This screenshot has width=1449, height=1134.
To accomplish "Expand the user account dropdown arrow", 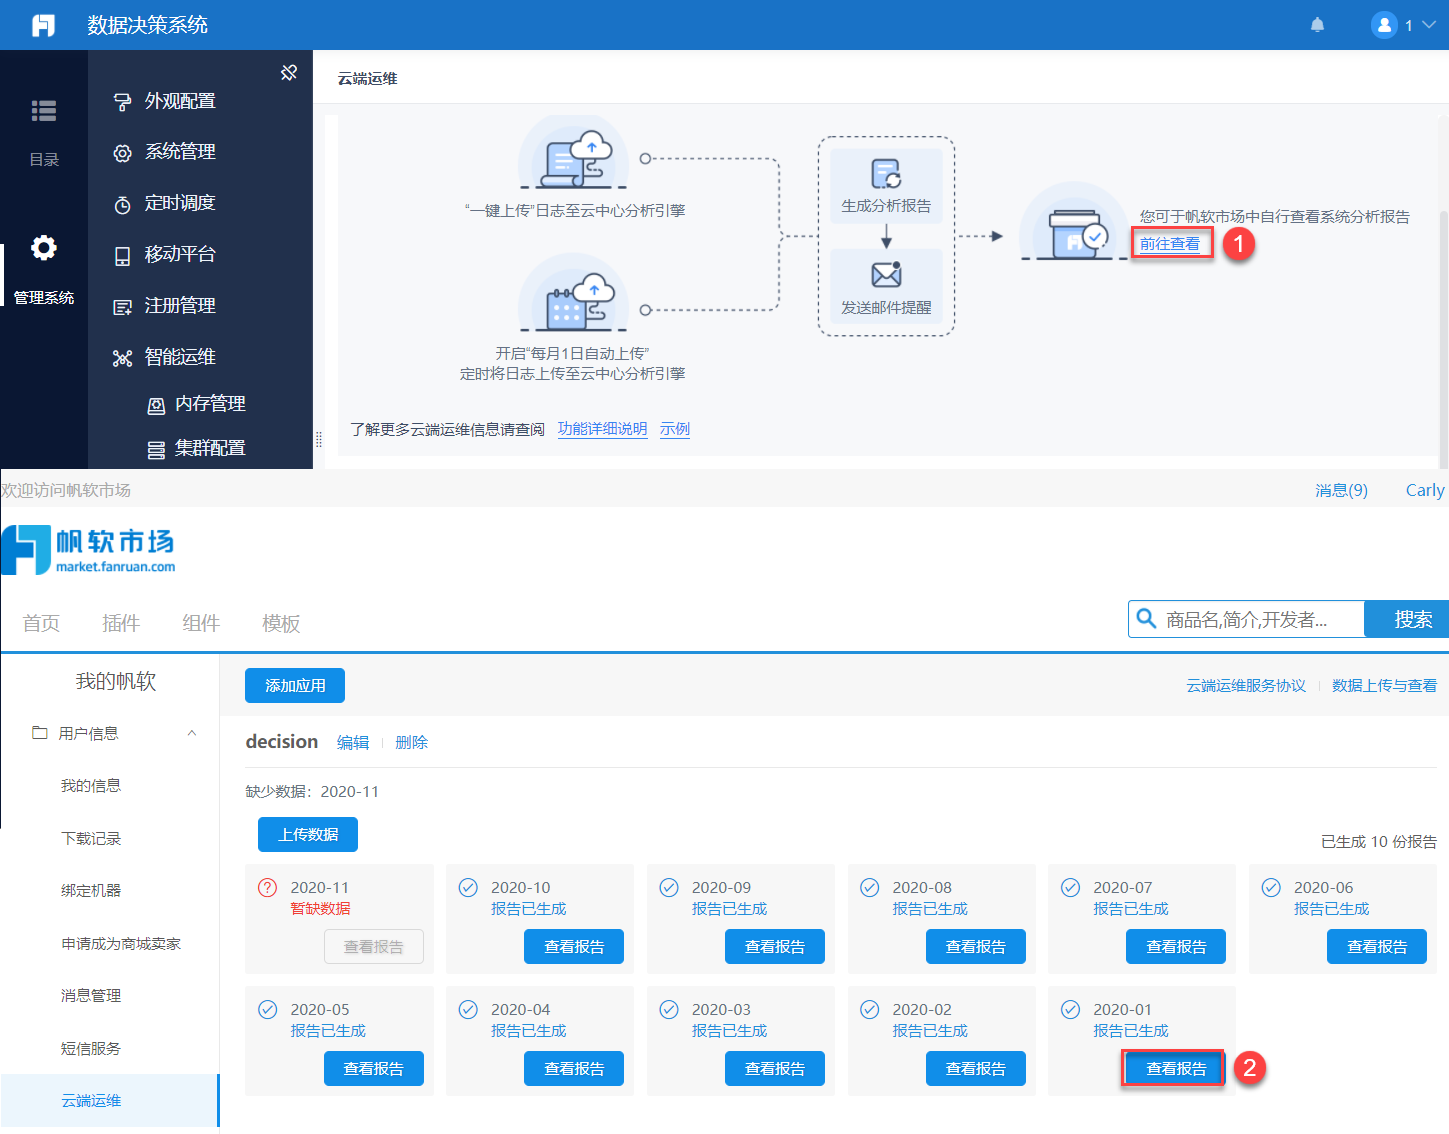I will [x=1429, y=25].
